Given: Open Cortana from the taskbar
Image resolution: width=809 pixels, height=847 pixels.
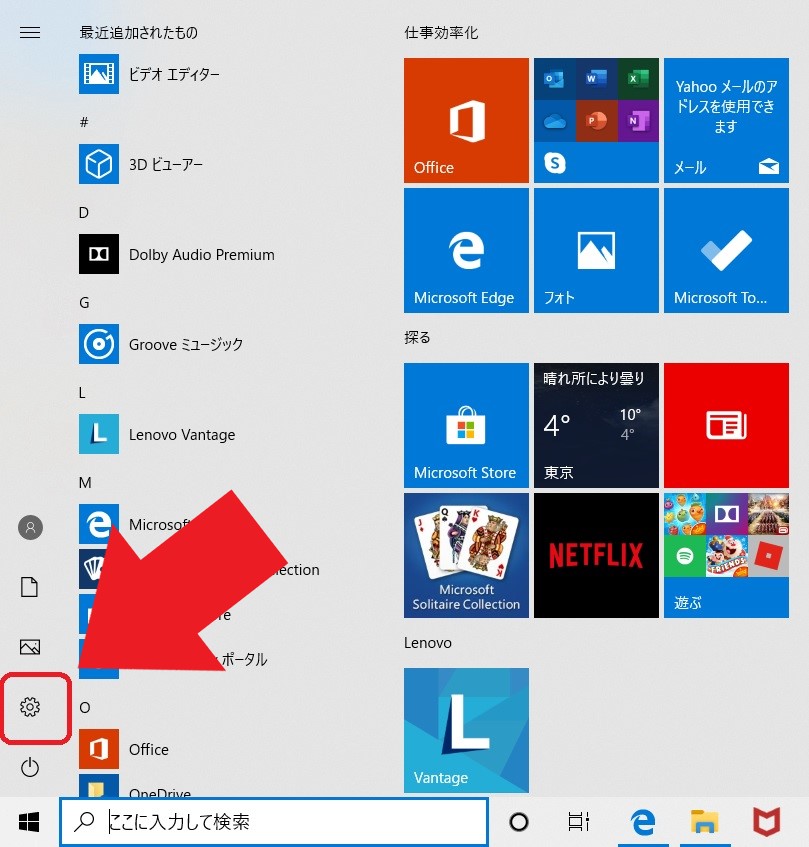Looking at the screenshot, I should coord(519,822).
